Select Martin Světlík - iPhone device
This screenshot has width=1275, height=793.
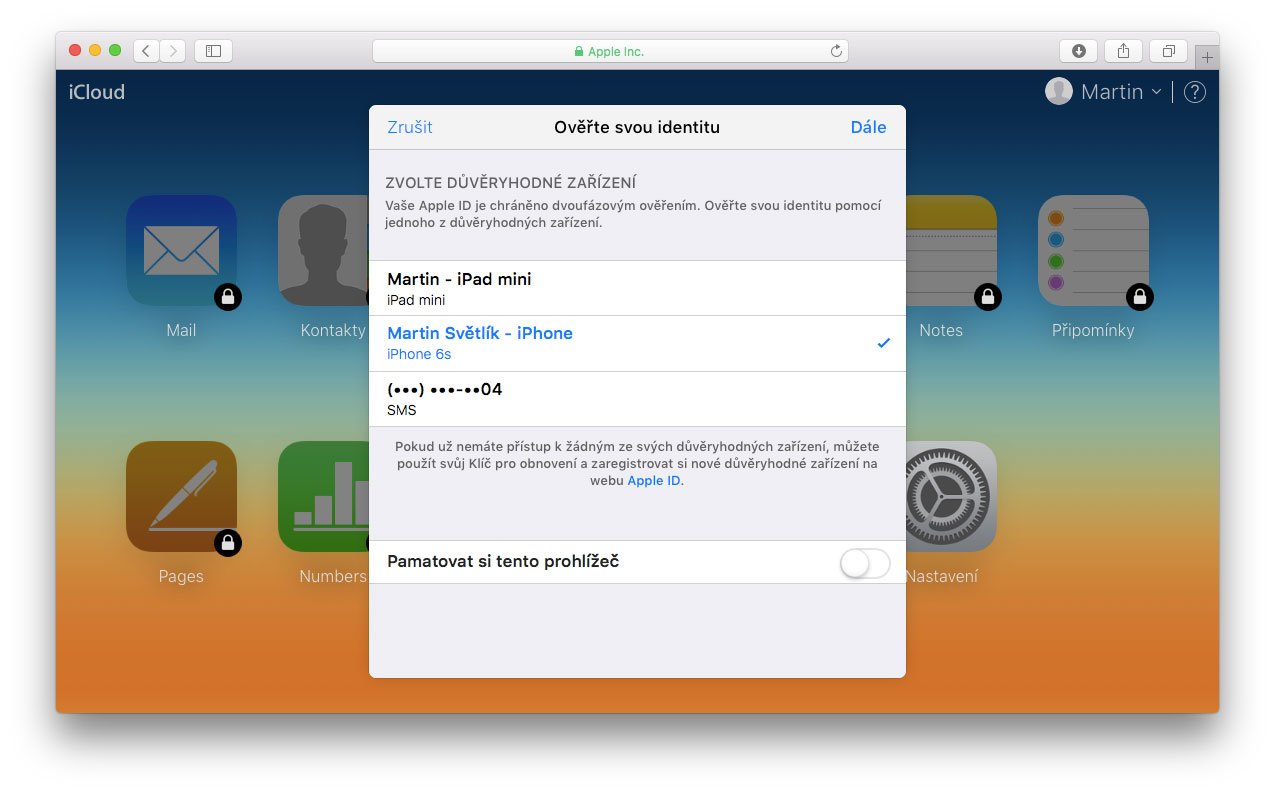pos(637,343)
